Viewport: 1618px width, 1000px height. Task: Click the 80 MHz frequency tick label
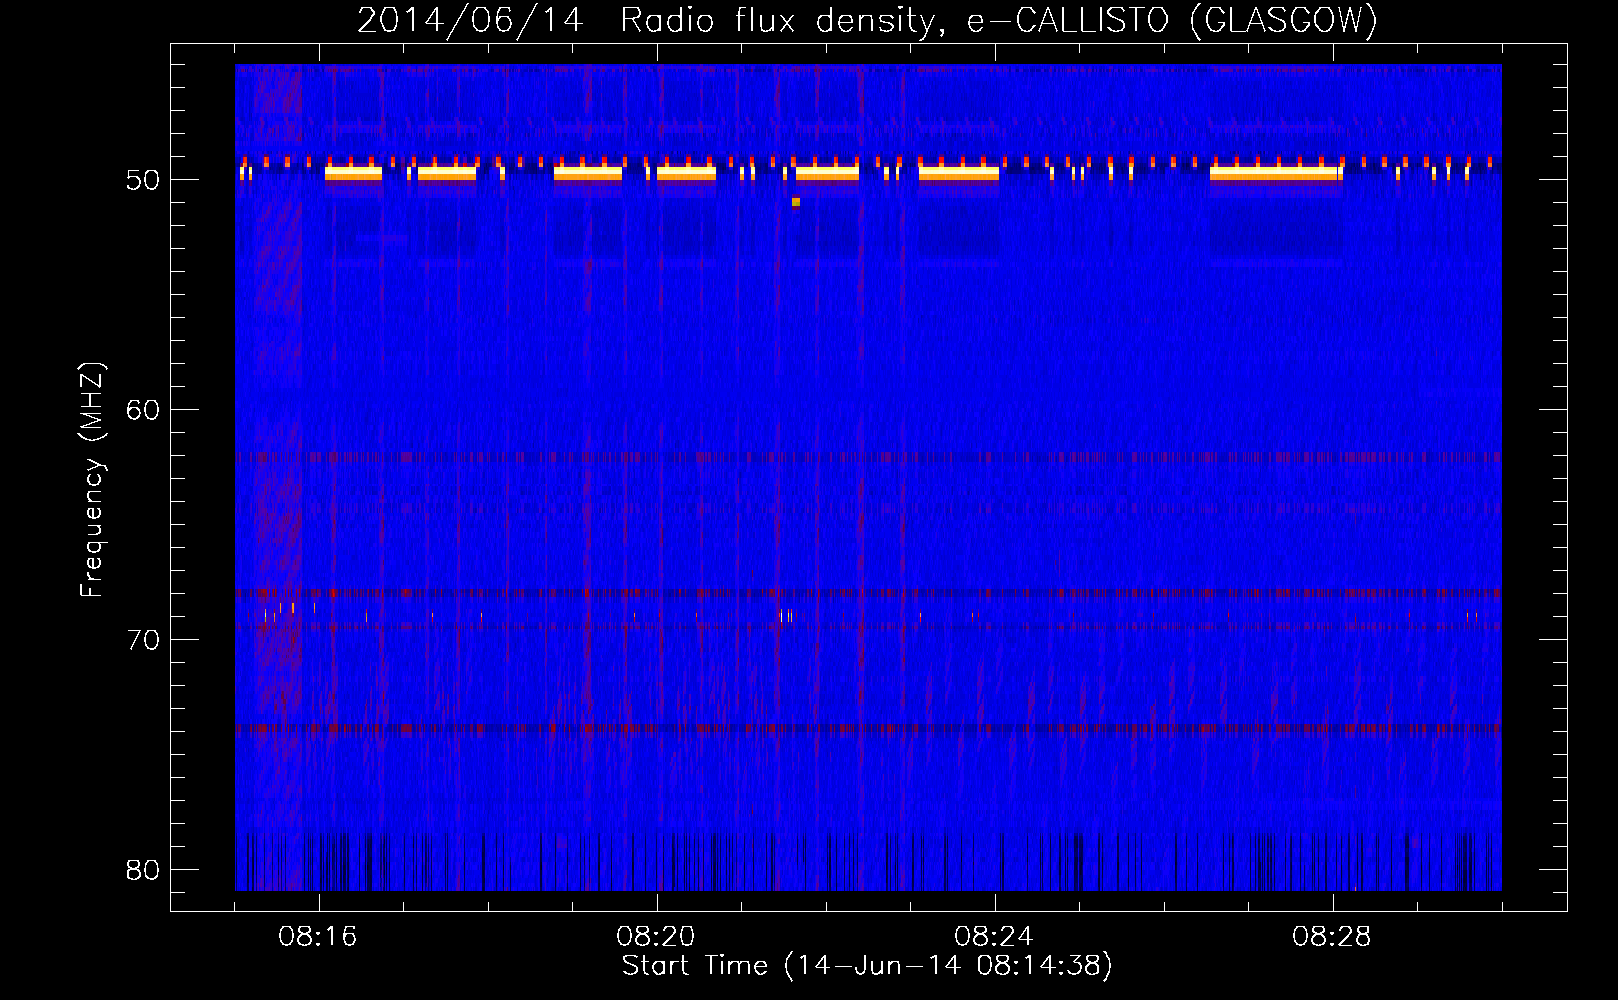point(143,870)
